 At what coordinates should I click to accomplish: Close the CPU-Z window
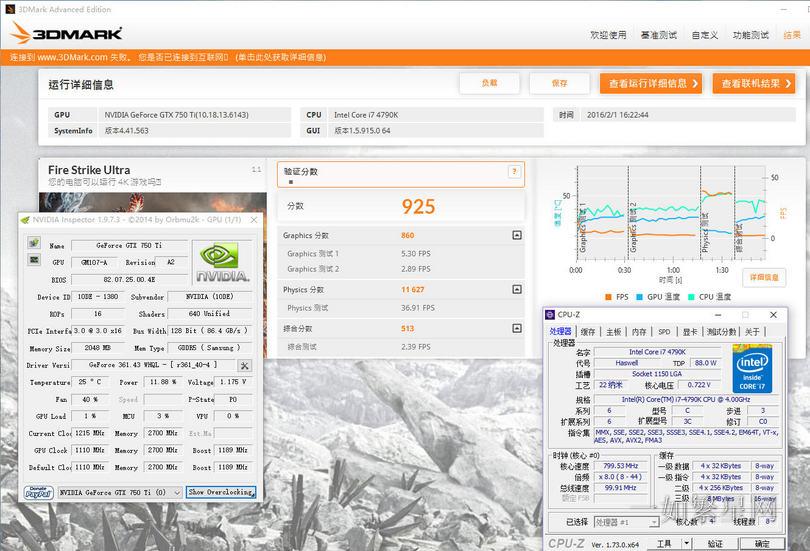(x=773, y=314)
